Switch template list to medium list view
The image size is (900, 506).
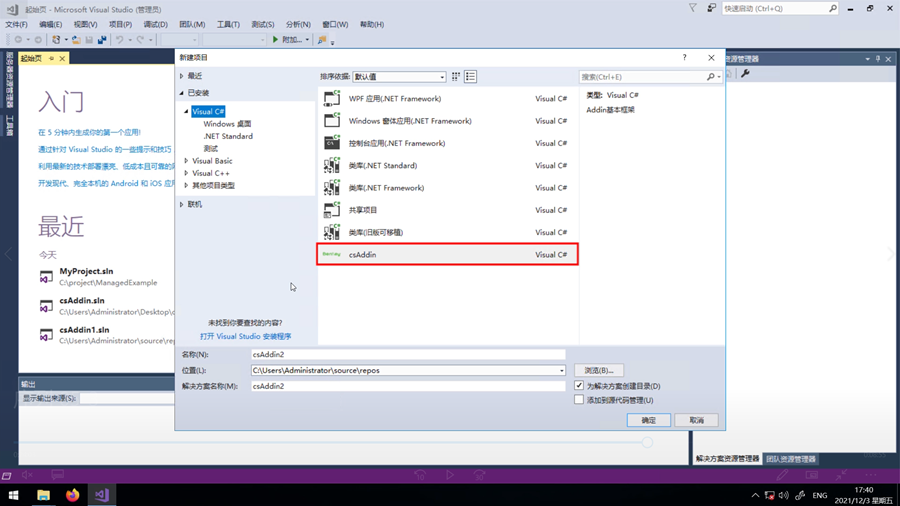(x=471, y=76)
